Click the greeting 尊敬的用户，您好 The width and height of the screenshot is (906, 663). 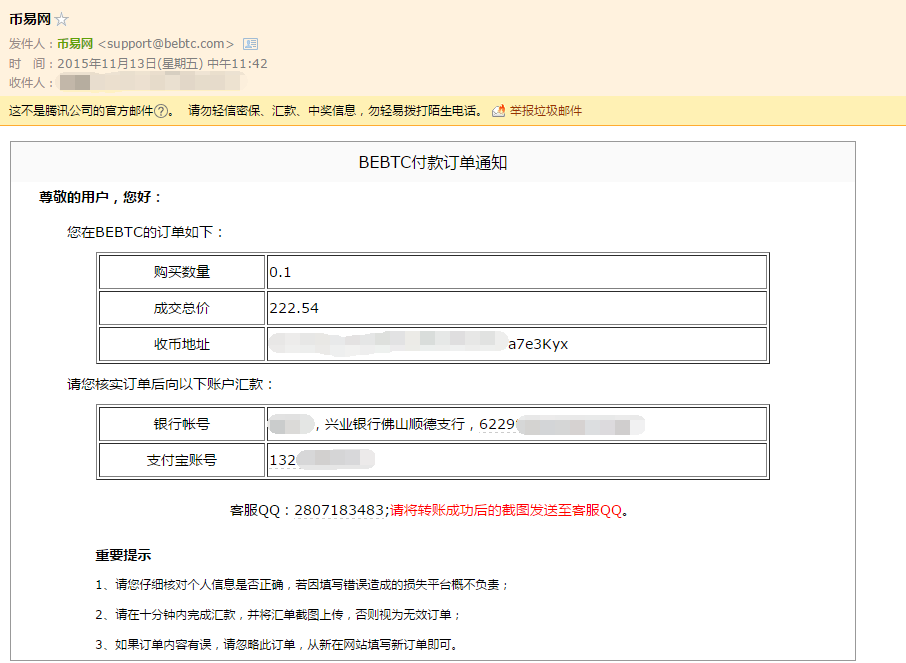101,197
